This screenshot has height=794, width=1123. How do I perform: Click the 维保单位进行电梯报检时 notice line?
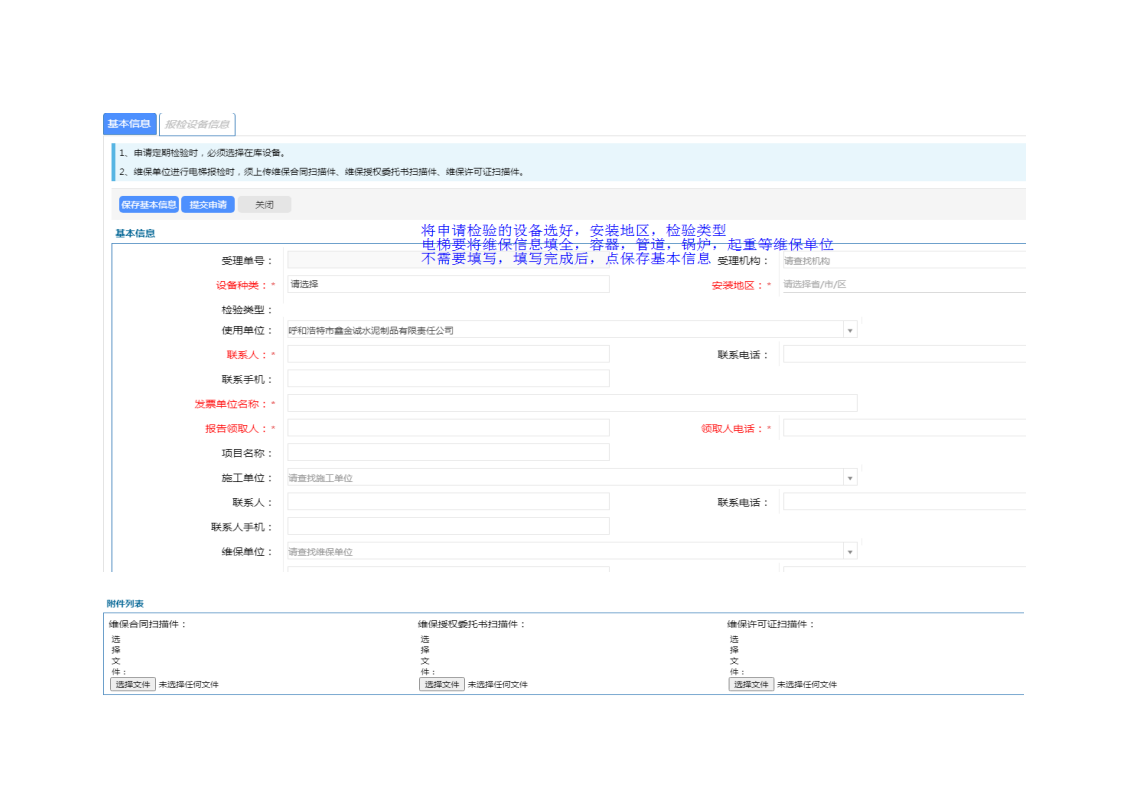pyautogui.click(x=323, y=172)
